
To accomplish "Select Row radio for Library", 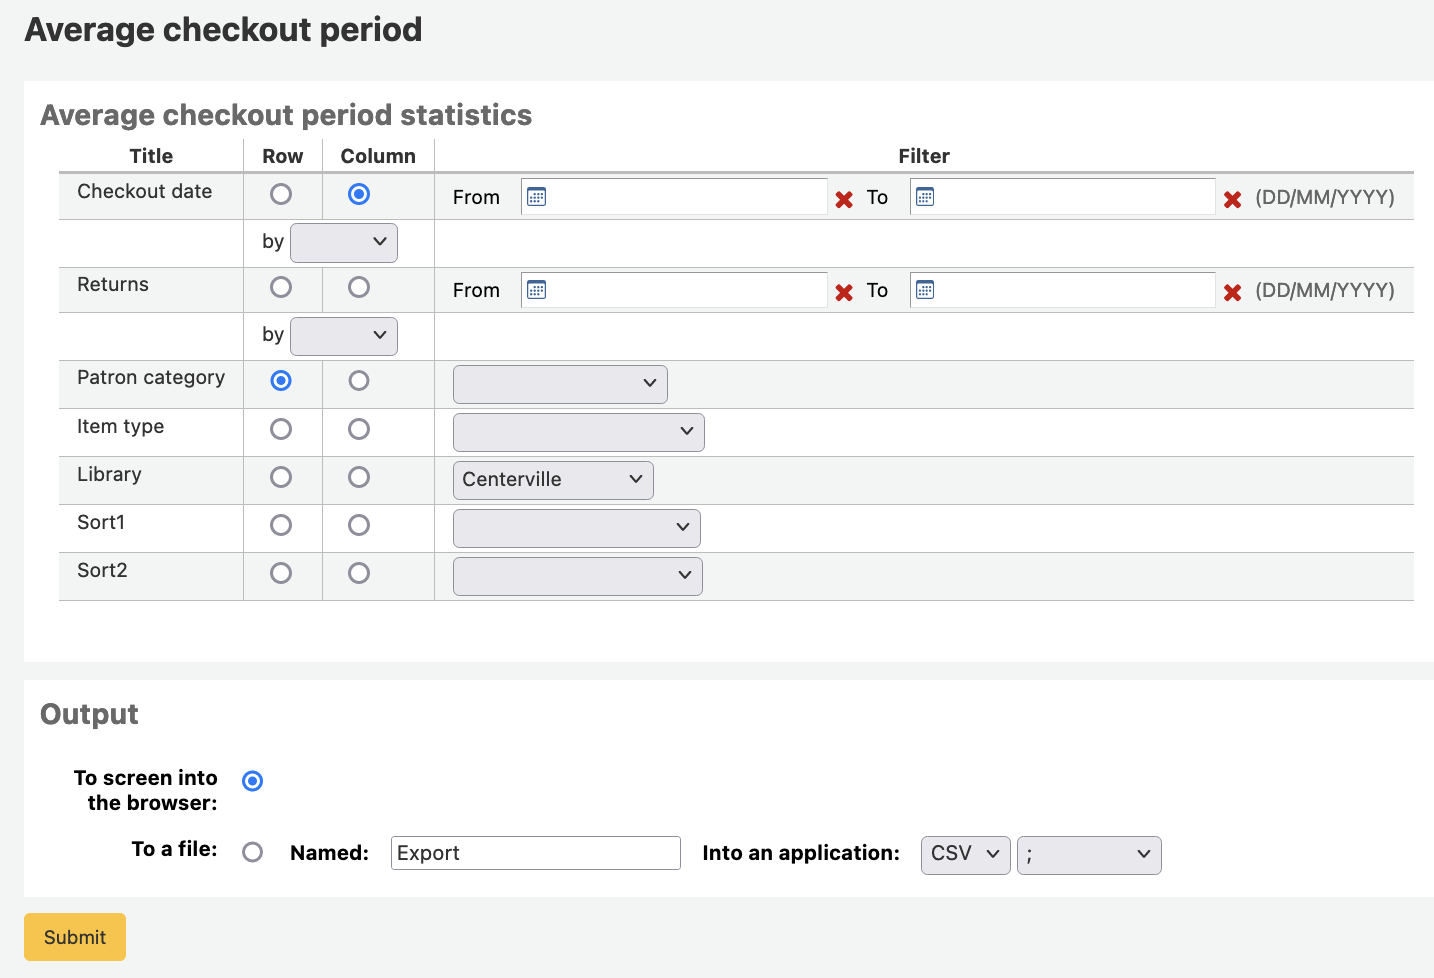I will tap(281, 477).
